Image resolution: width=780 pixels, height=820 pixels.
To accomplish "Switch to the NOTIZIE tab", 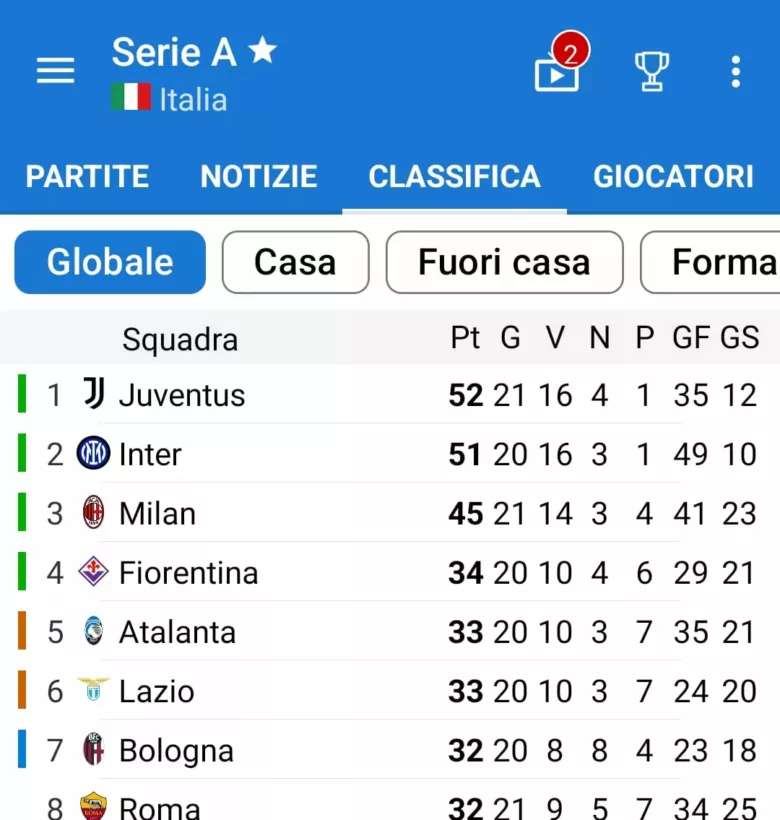I will (x=258, y=177).
